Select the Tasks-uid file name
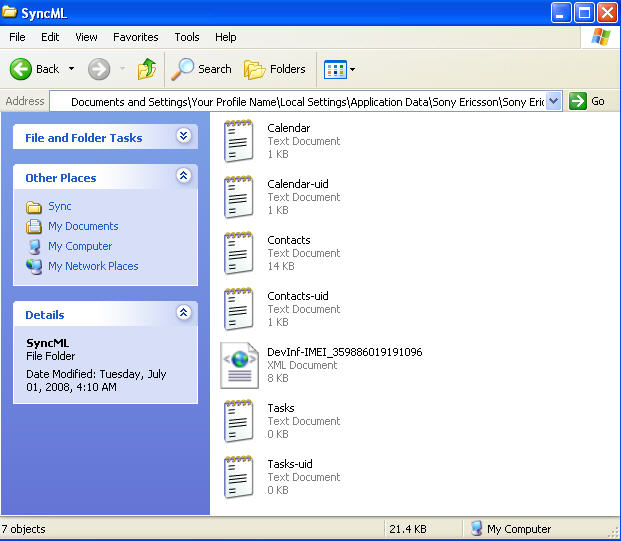Screen dimensions: 621x541 pos(290,464)
